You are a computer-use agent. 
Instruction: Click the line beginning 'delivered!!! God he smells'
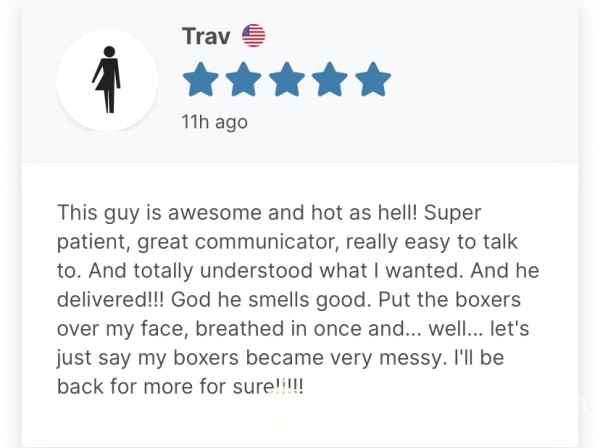coord(289,300)
